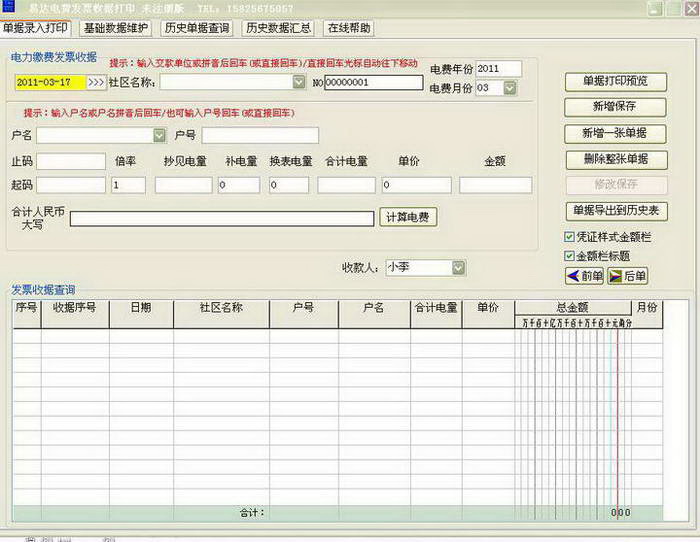
Task: Expand the 收款人 payee dropdown
Action: tap(458, 268)
